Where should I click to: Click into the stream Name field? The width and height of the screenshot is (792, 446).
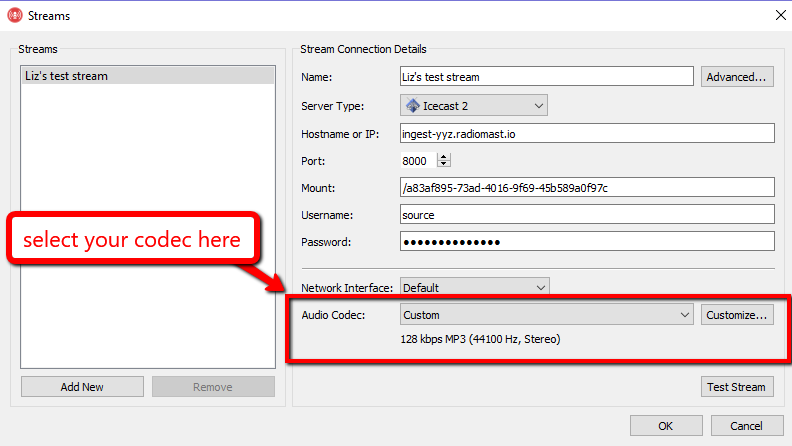coord(546,77)
